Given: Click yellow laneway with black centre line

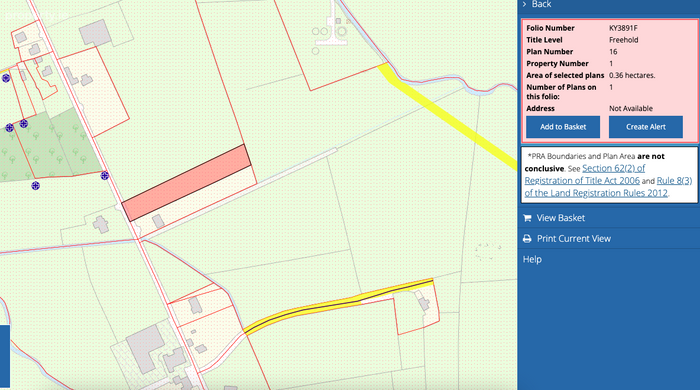Looking at the screenshot, I should (x=338, y=306).
